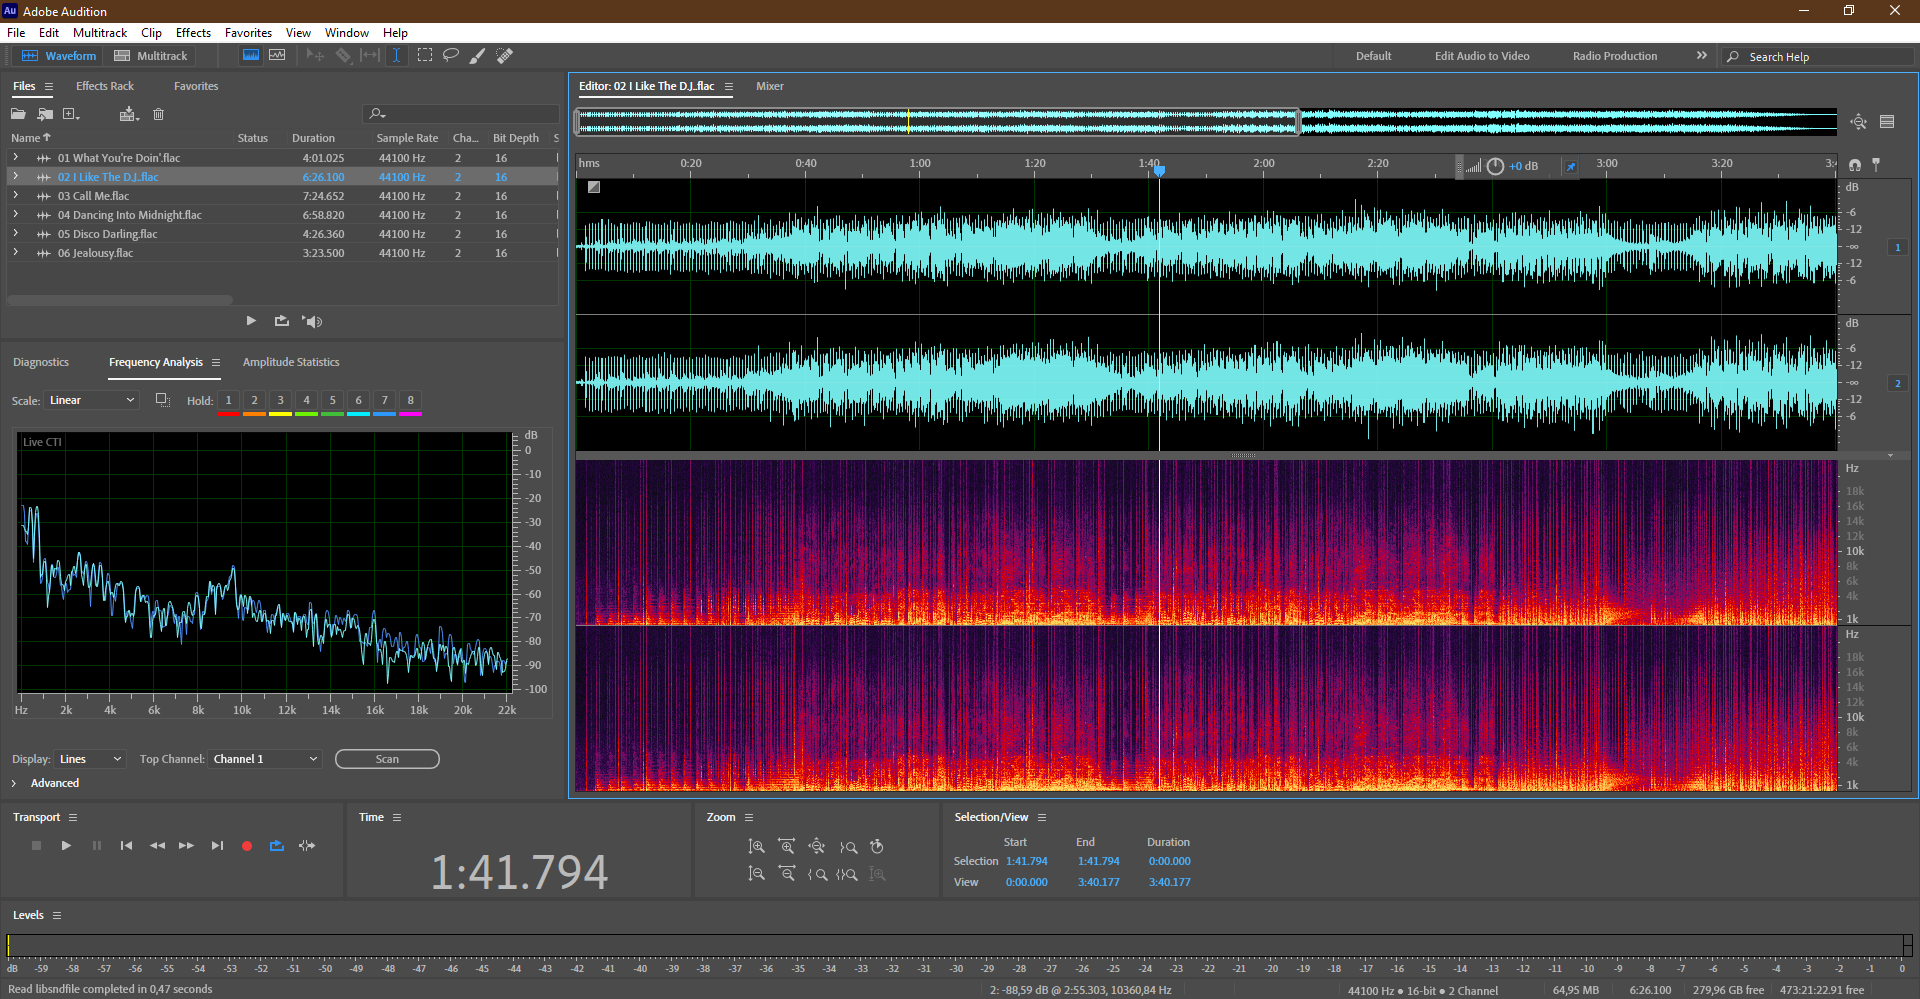Toggle the spectral frequency display button

coord(251,56)
